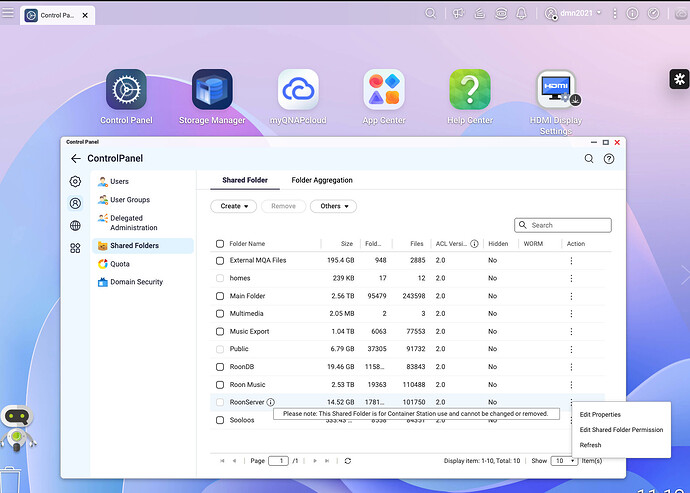Check the Roon Music checkbox
690x493 pixels.
point(220,385)
